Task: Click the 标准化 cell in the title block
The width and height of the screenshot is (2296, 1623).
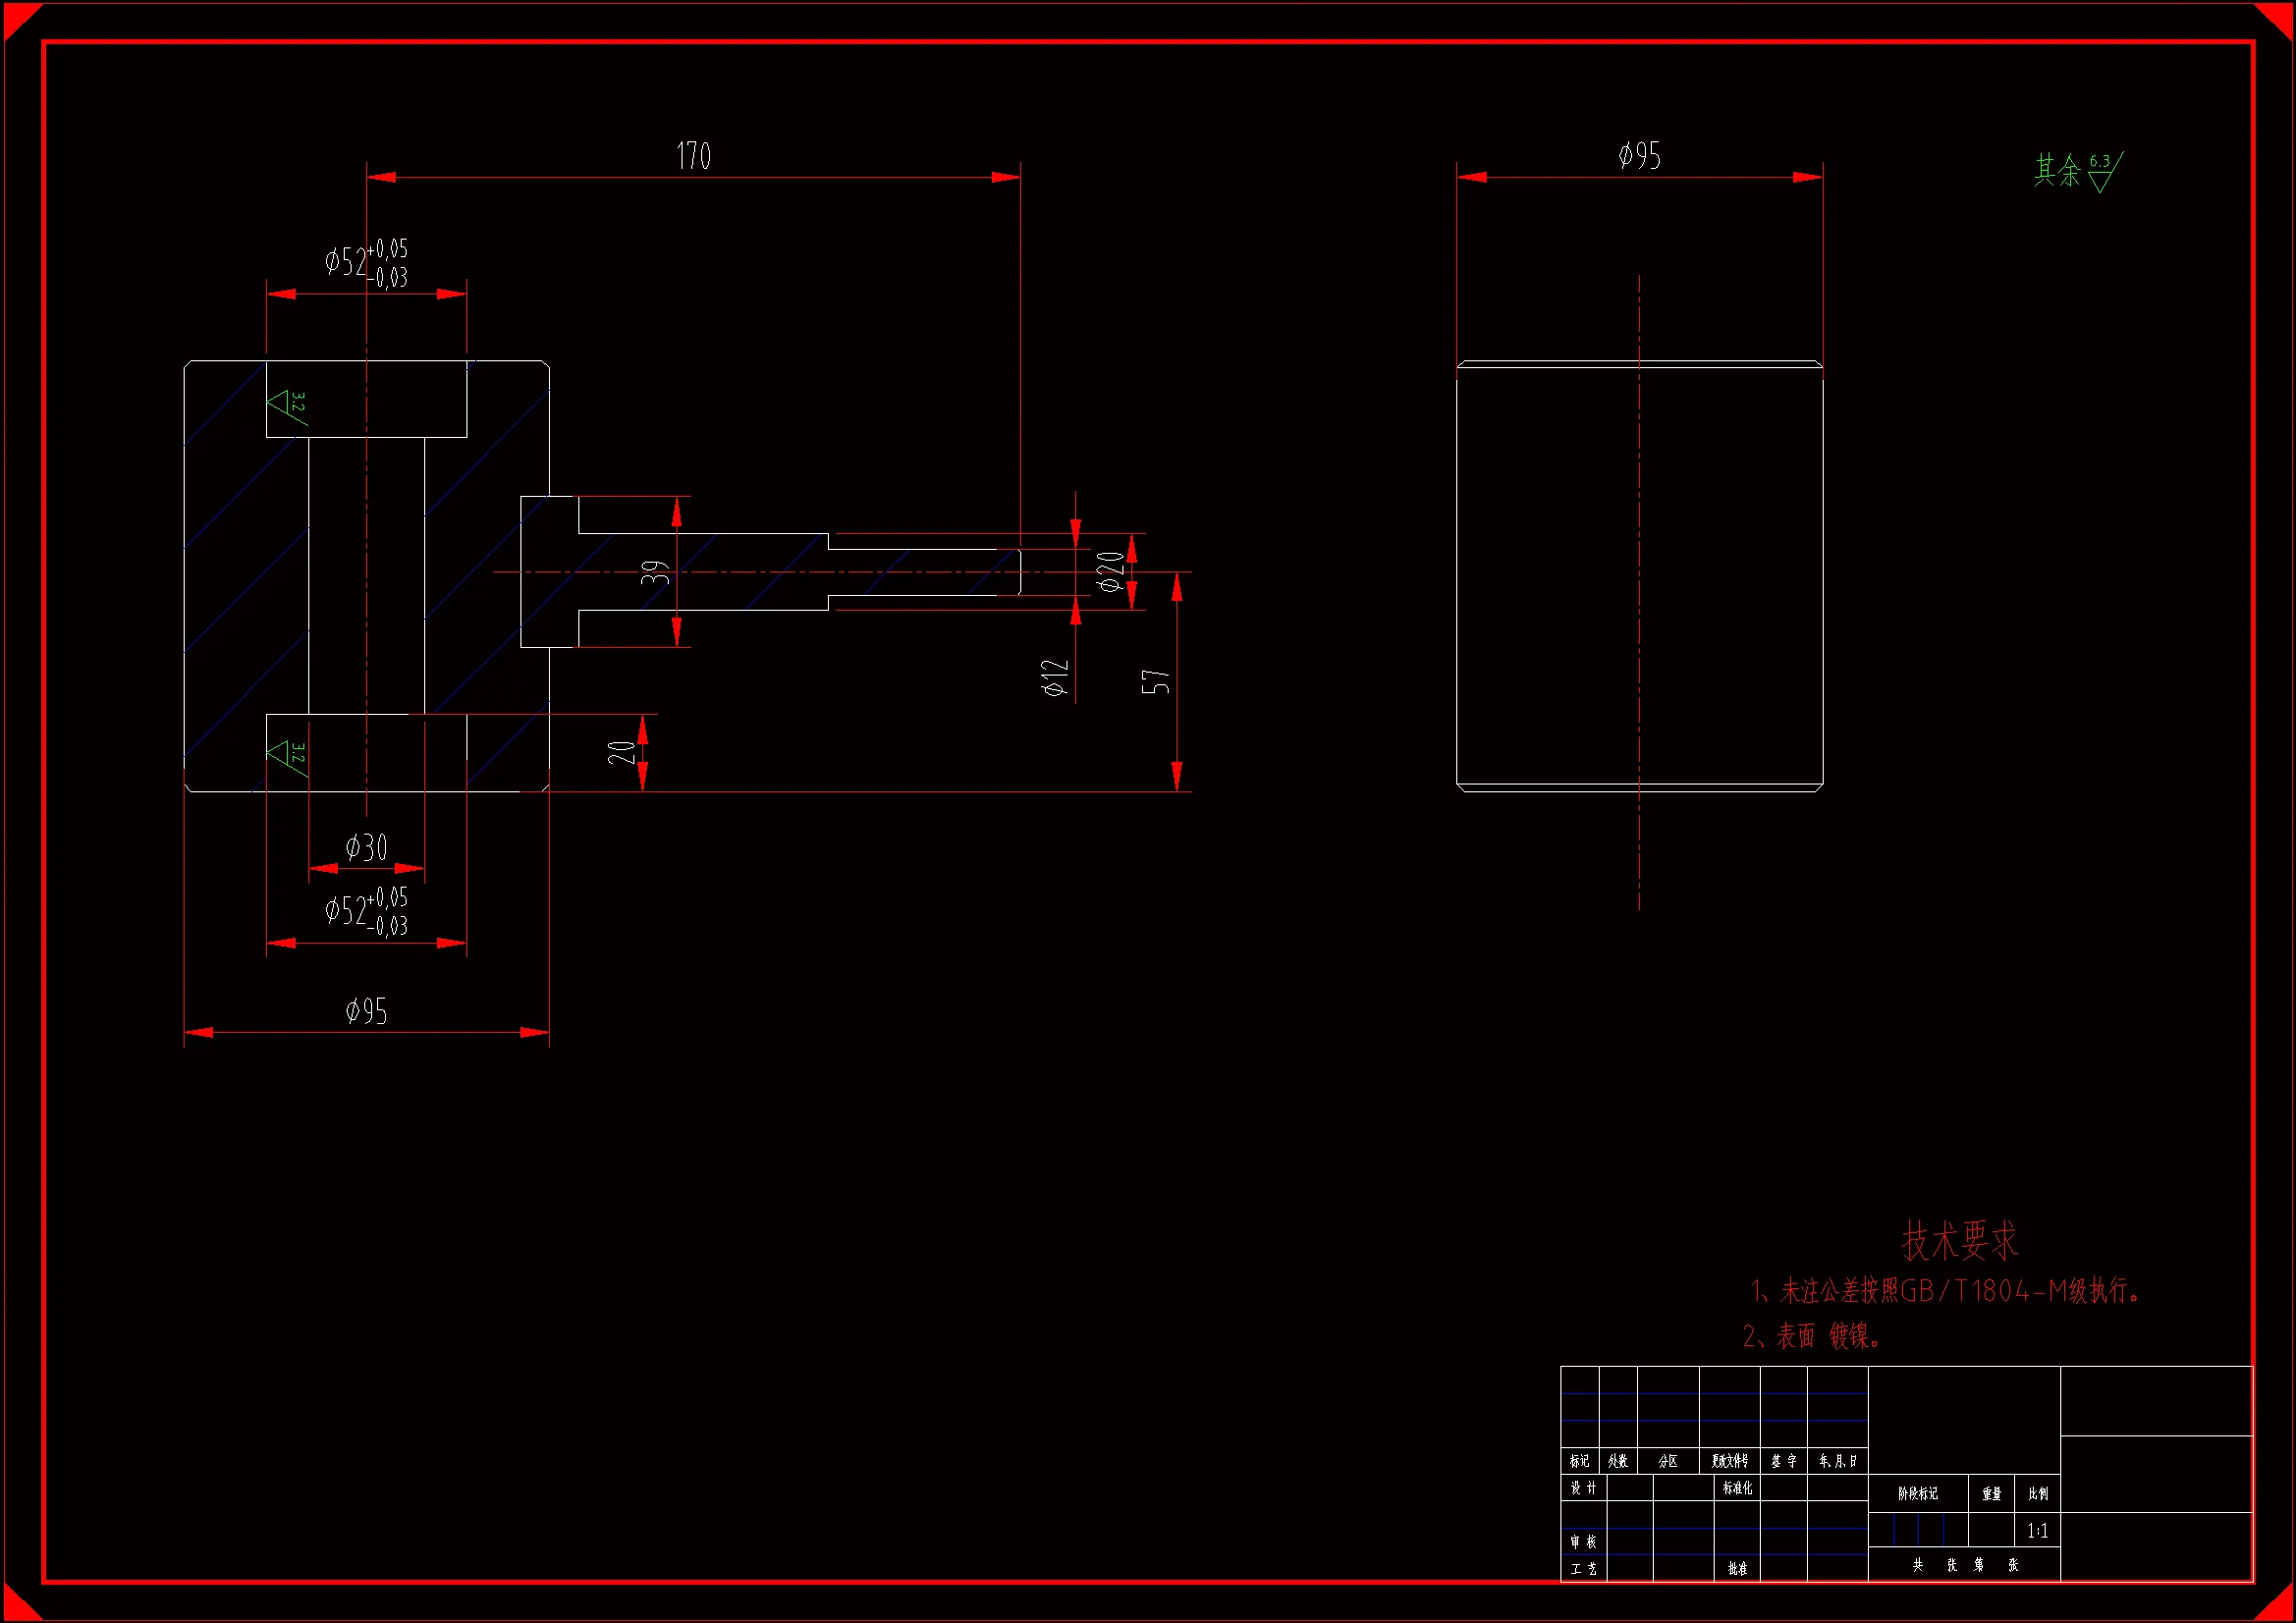Action: coord(1737,1488)
